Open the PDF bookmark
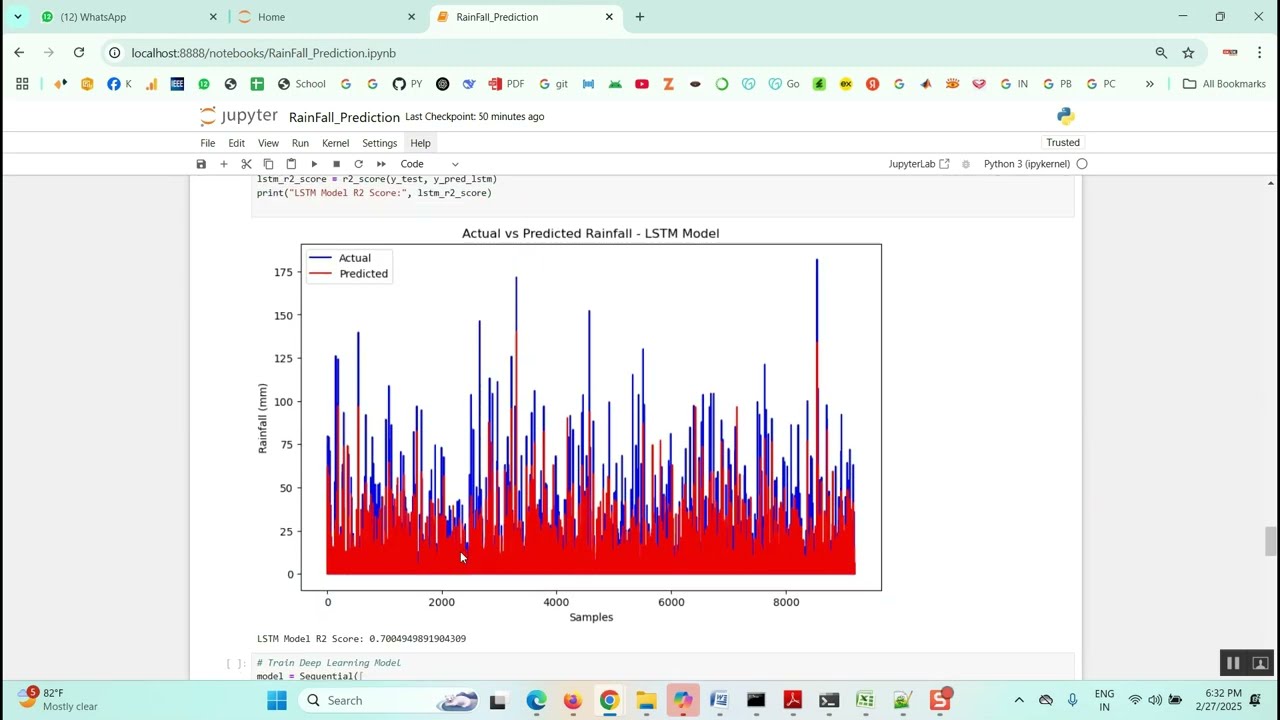 pos(506,84)
